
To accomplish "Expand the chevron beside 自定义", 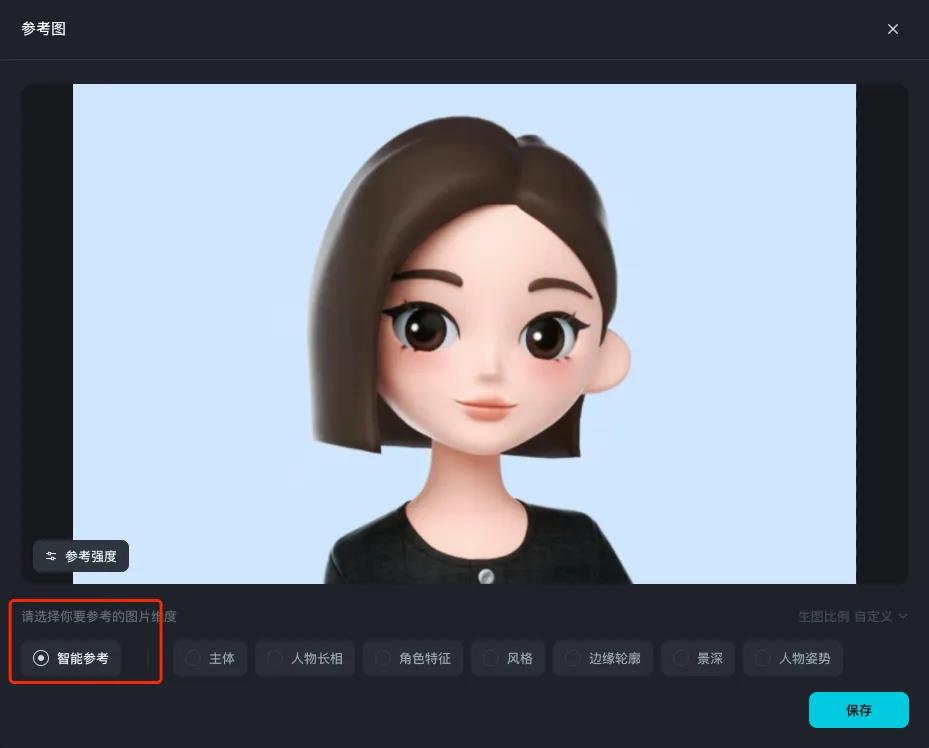I will click(902, 616).
